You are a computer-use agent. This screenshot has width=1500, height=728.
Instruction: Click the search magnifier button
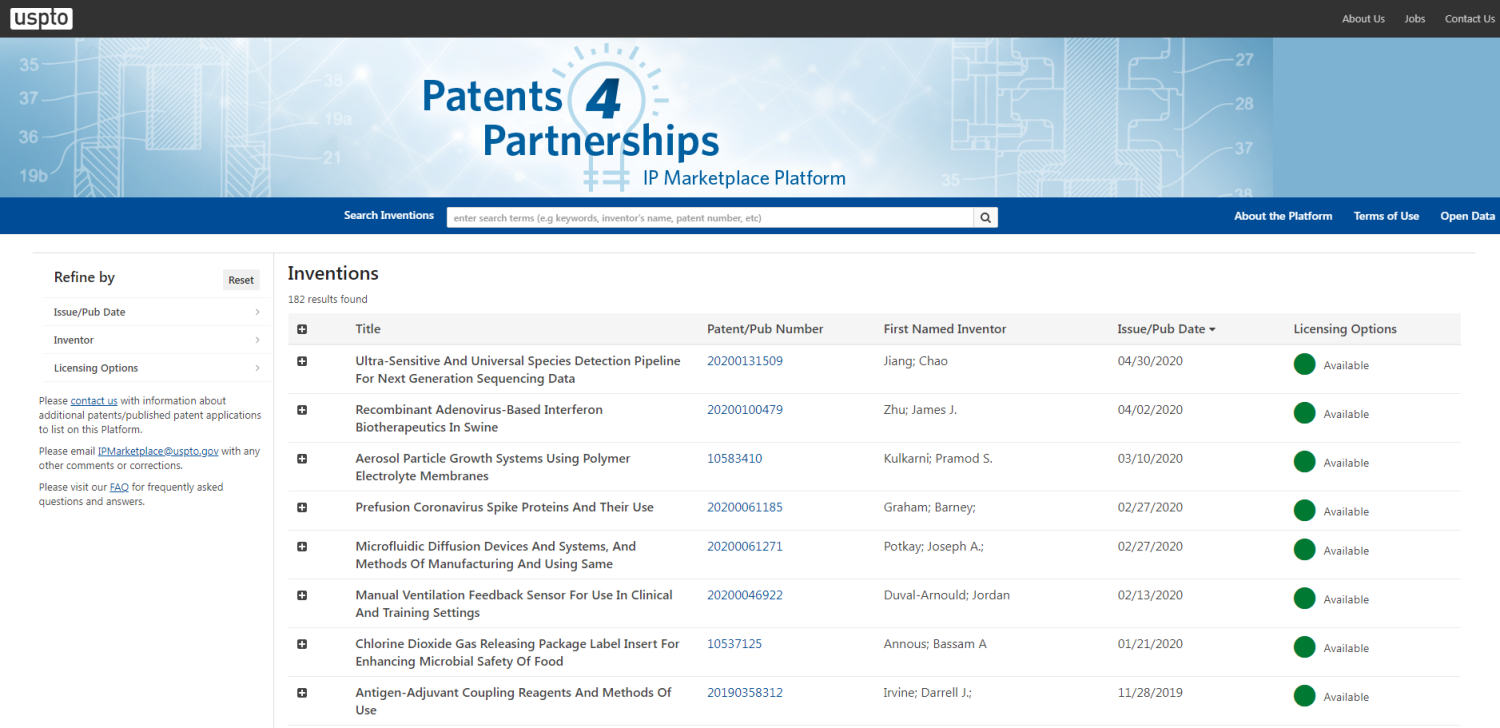tap(985, 217)
